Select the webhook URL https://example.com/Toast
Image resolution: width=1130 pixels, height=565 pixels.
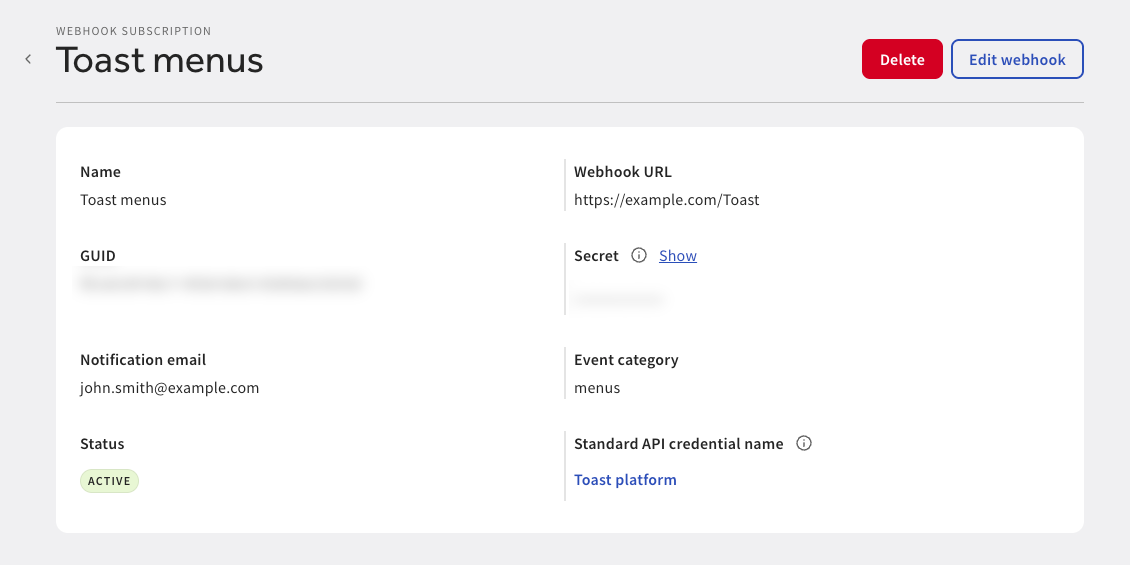(x=667, y=200)
